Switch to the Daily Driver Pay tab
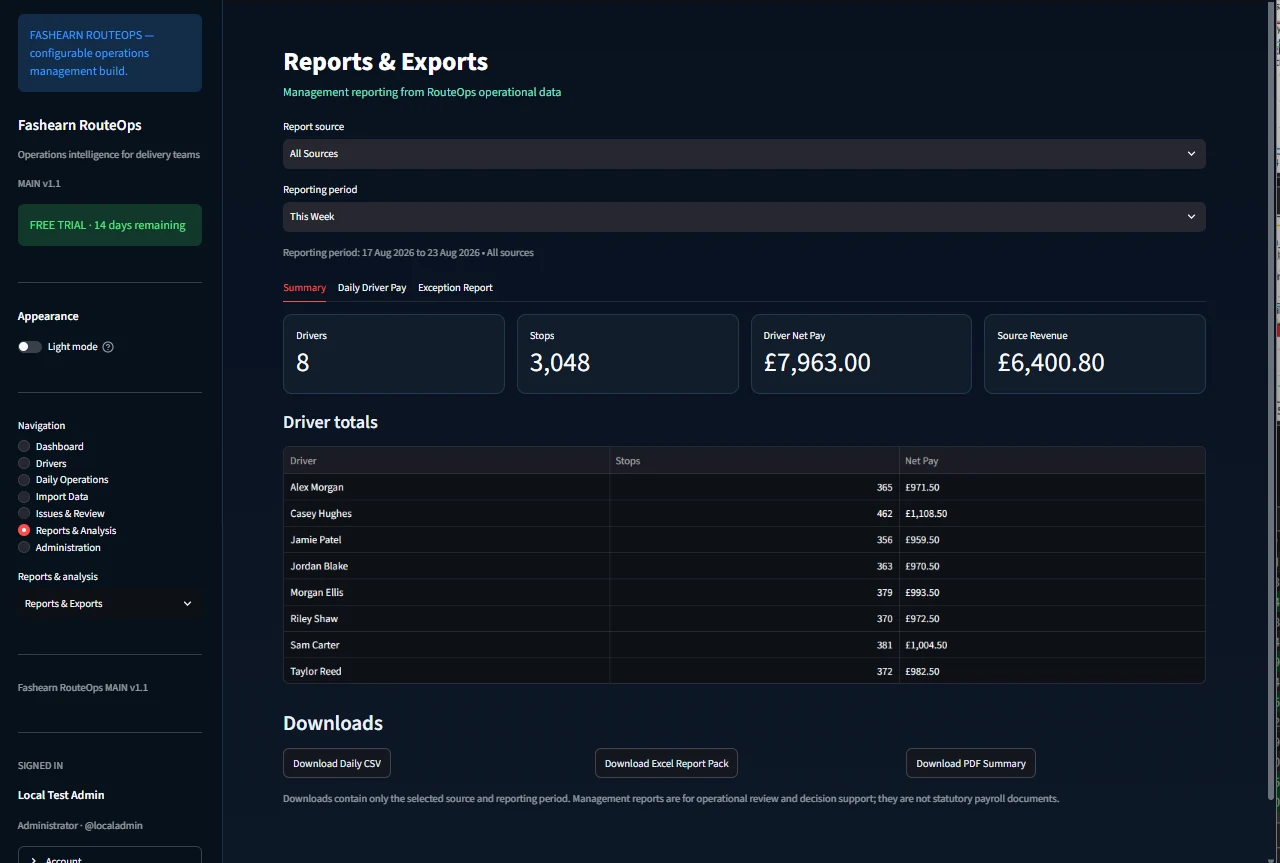The width and height of the screenshot is (1280, 863). coord(372,288)
